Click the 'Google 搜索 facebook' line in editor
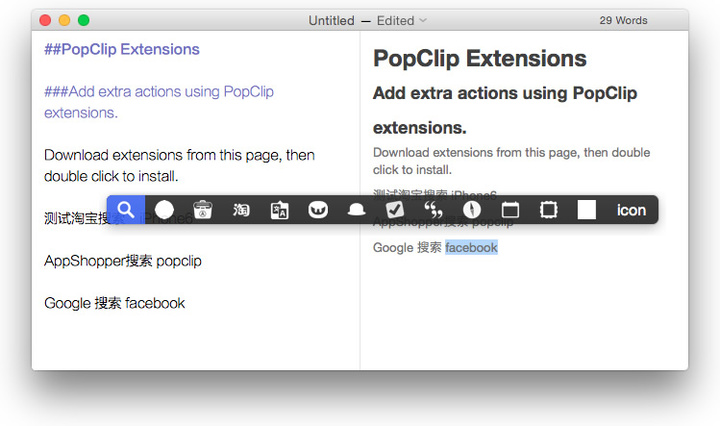 114,303
